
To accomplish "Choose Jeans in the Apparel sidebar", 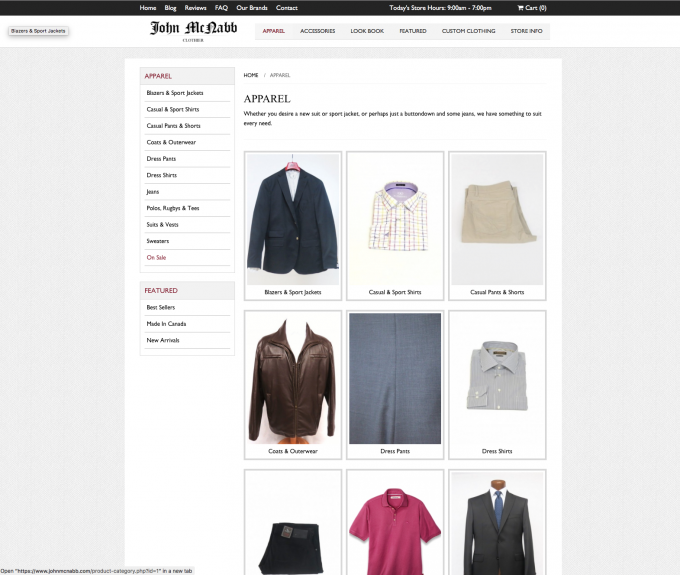I will [x=153, y=192].
